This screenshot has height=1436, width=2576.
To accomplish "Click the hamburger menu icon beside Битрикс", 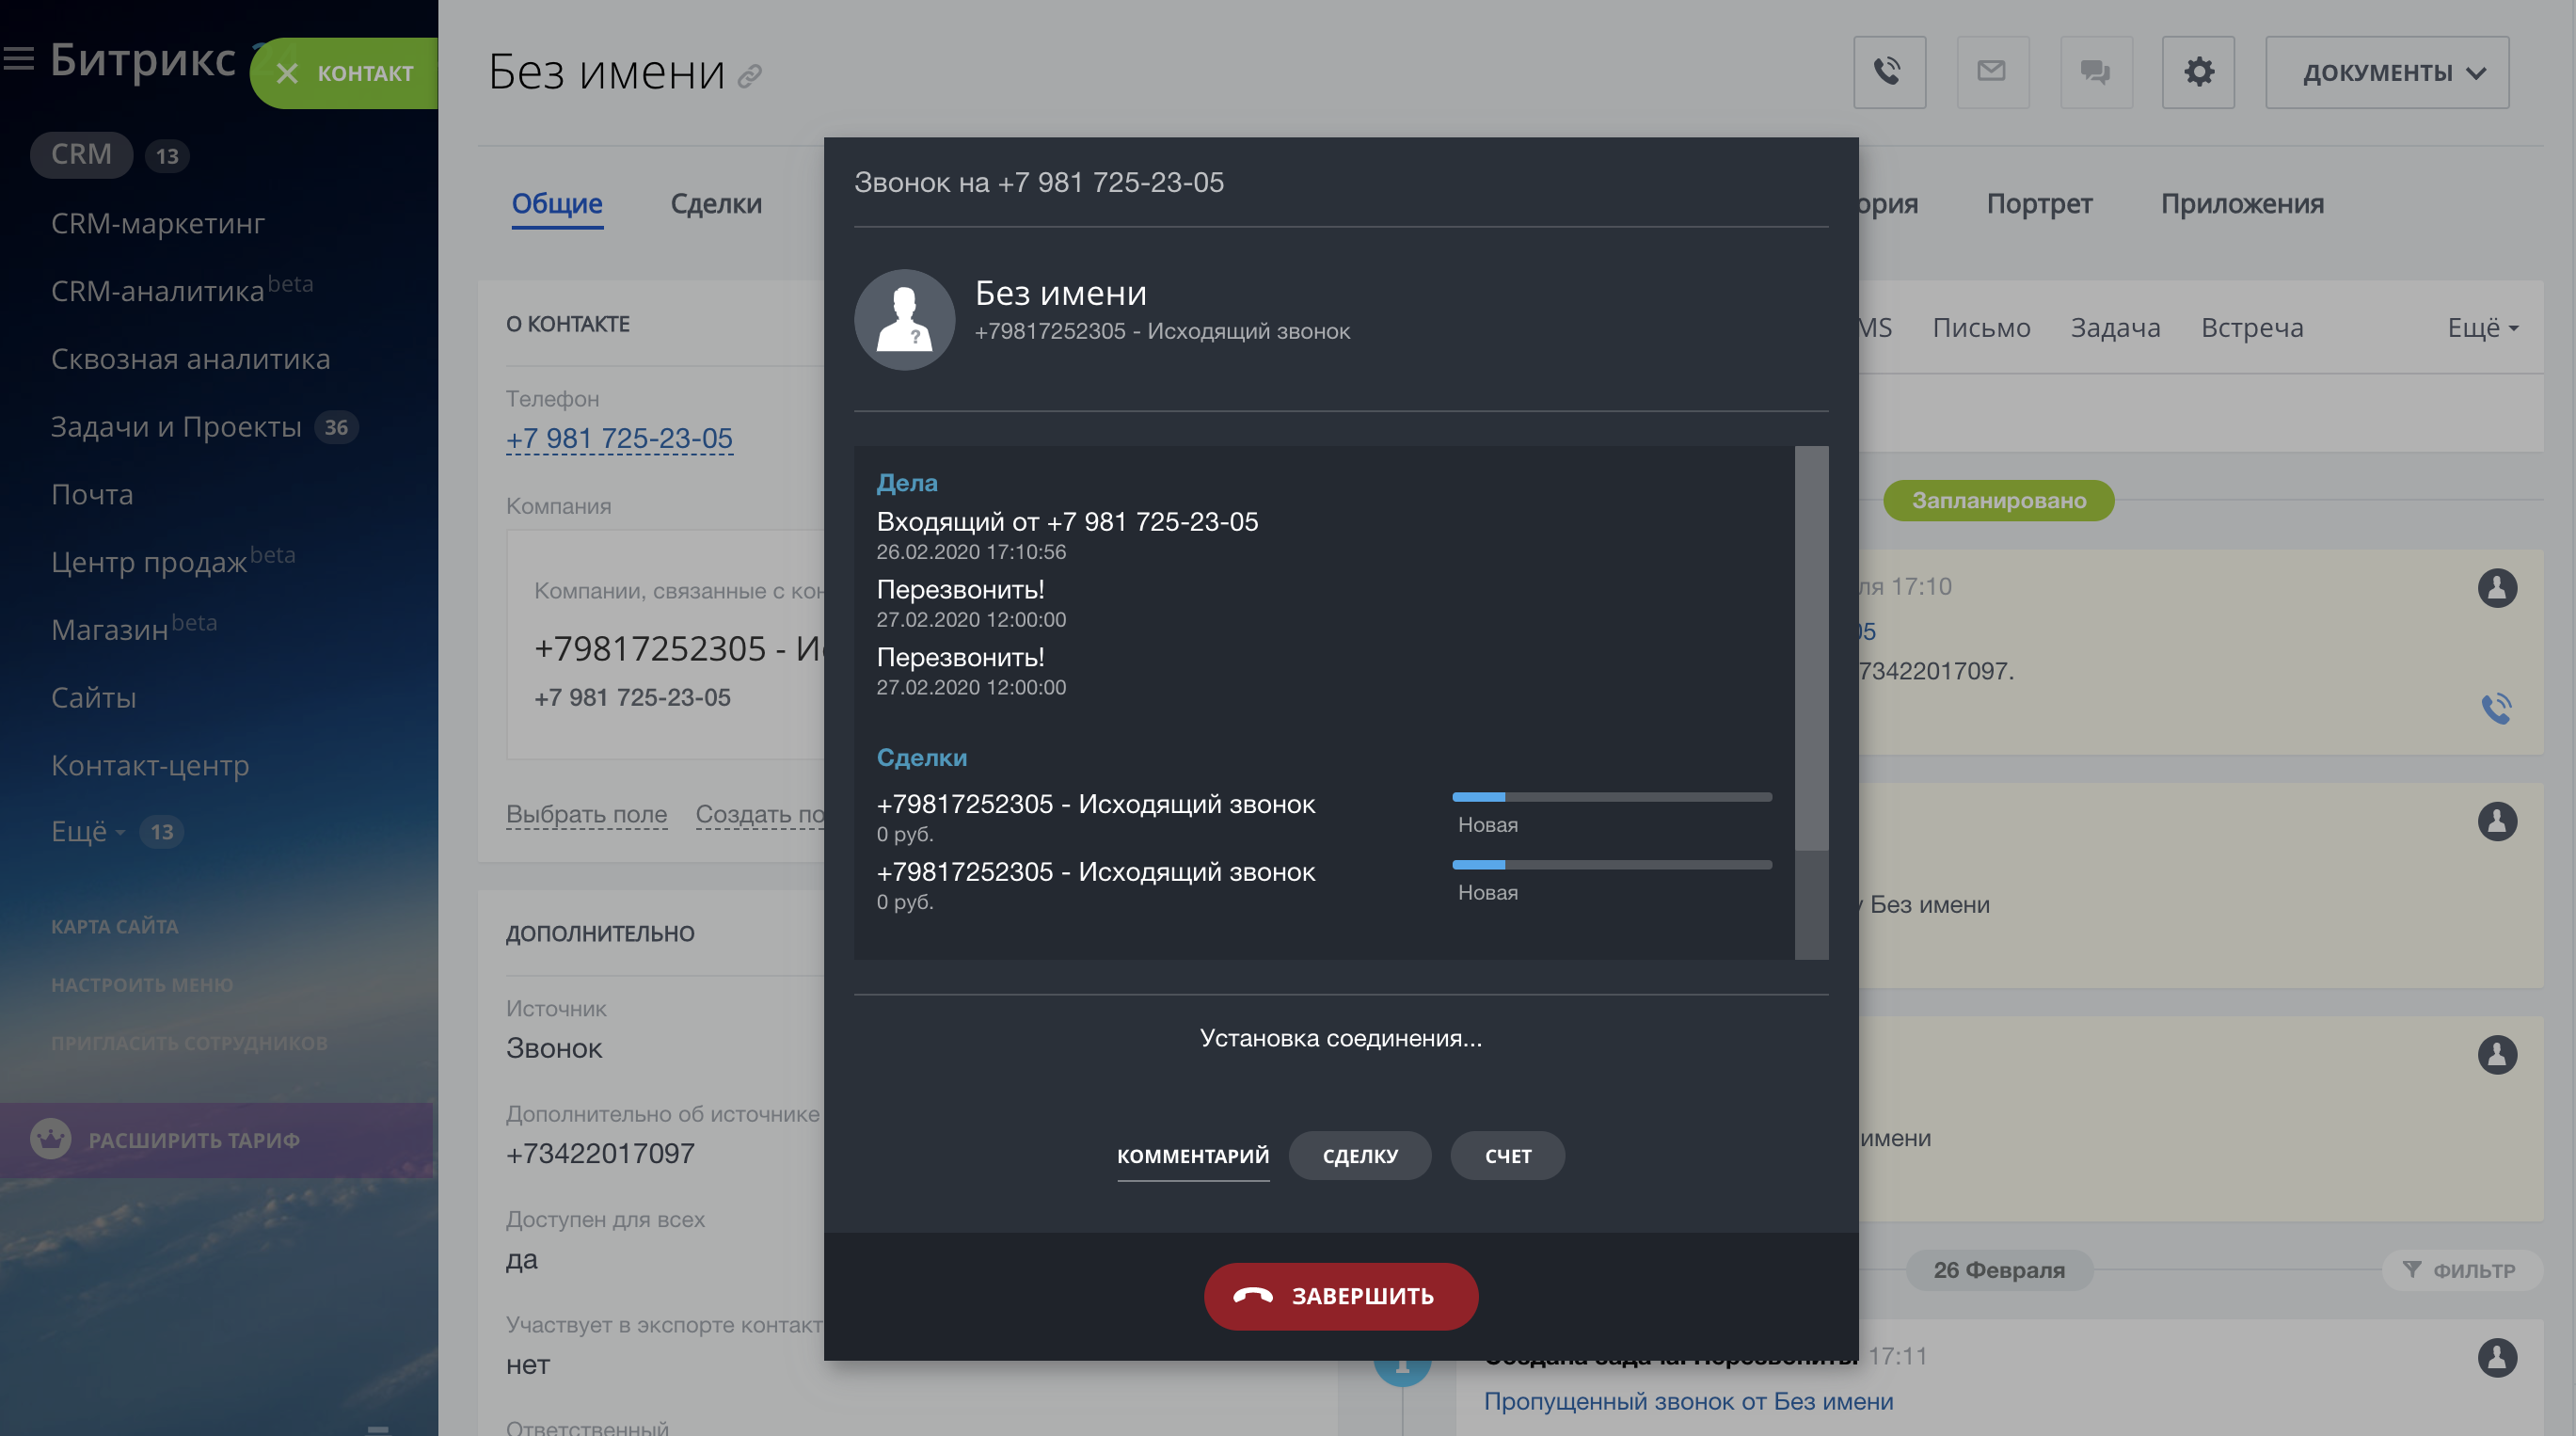I will point(19,59).
